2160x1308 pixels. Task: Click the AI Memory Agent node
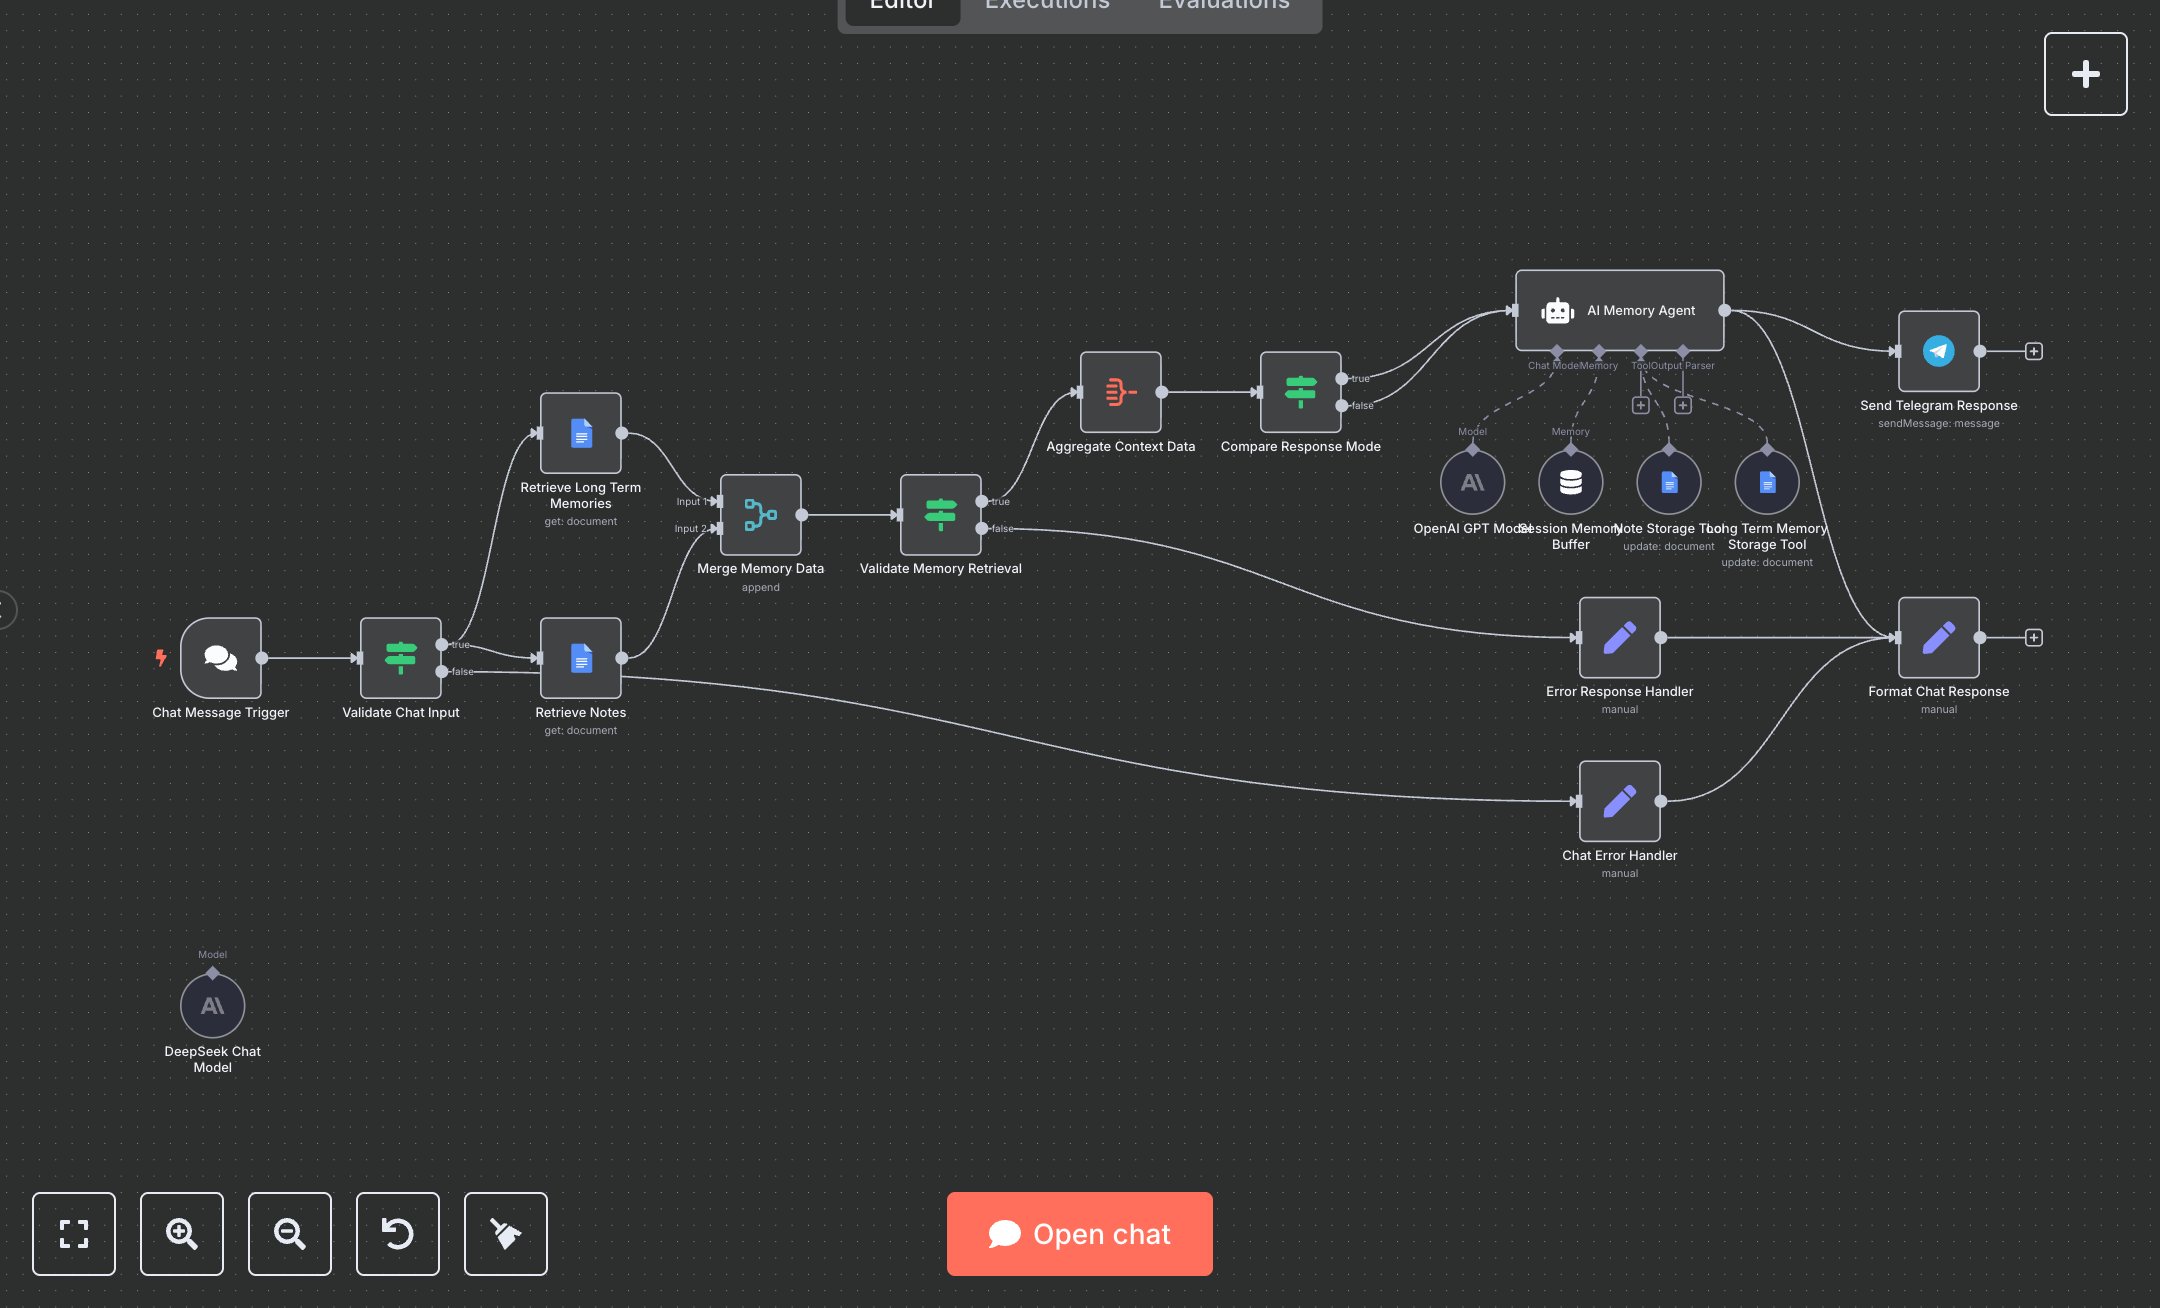[1619, 311]
